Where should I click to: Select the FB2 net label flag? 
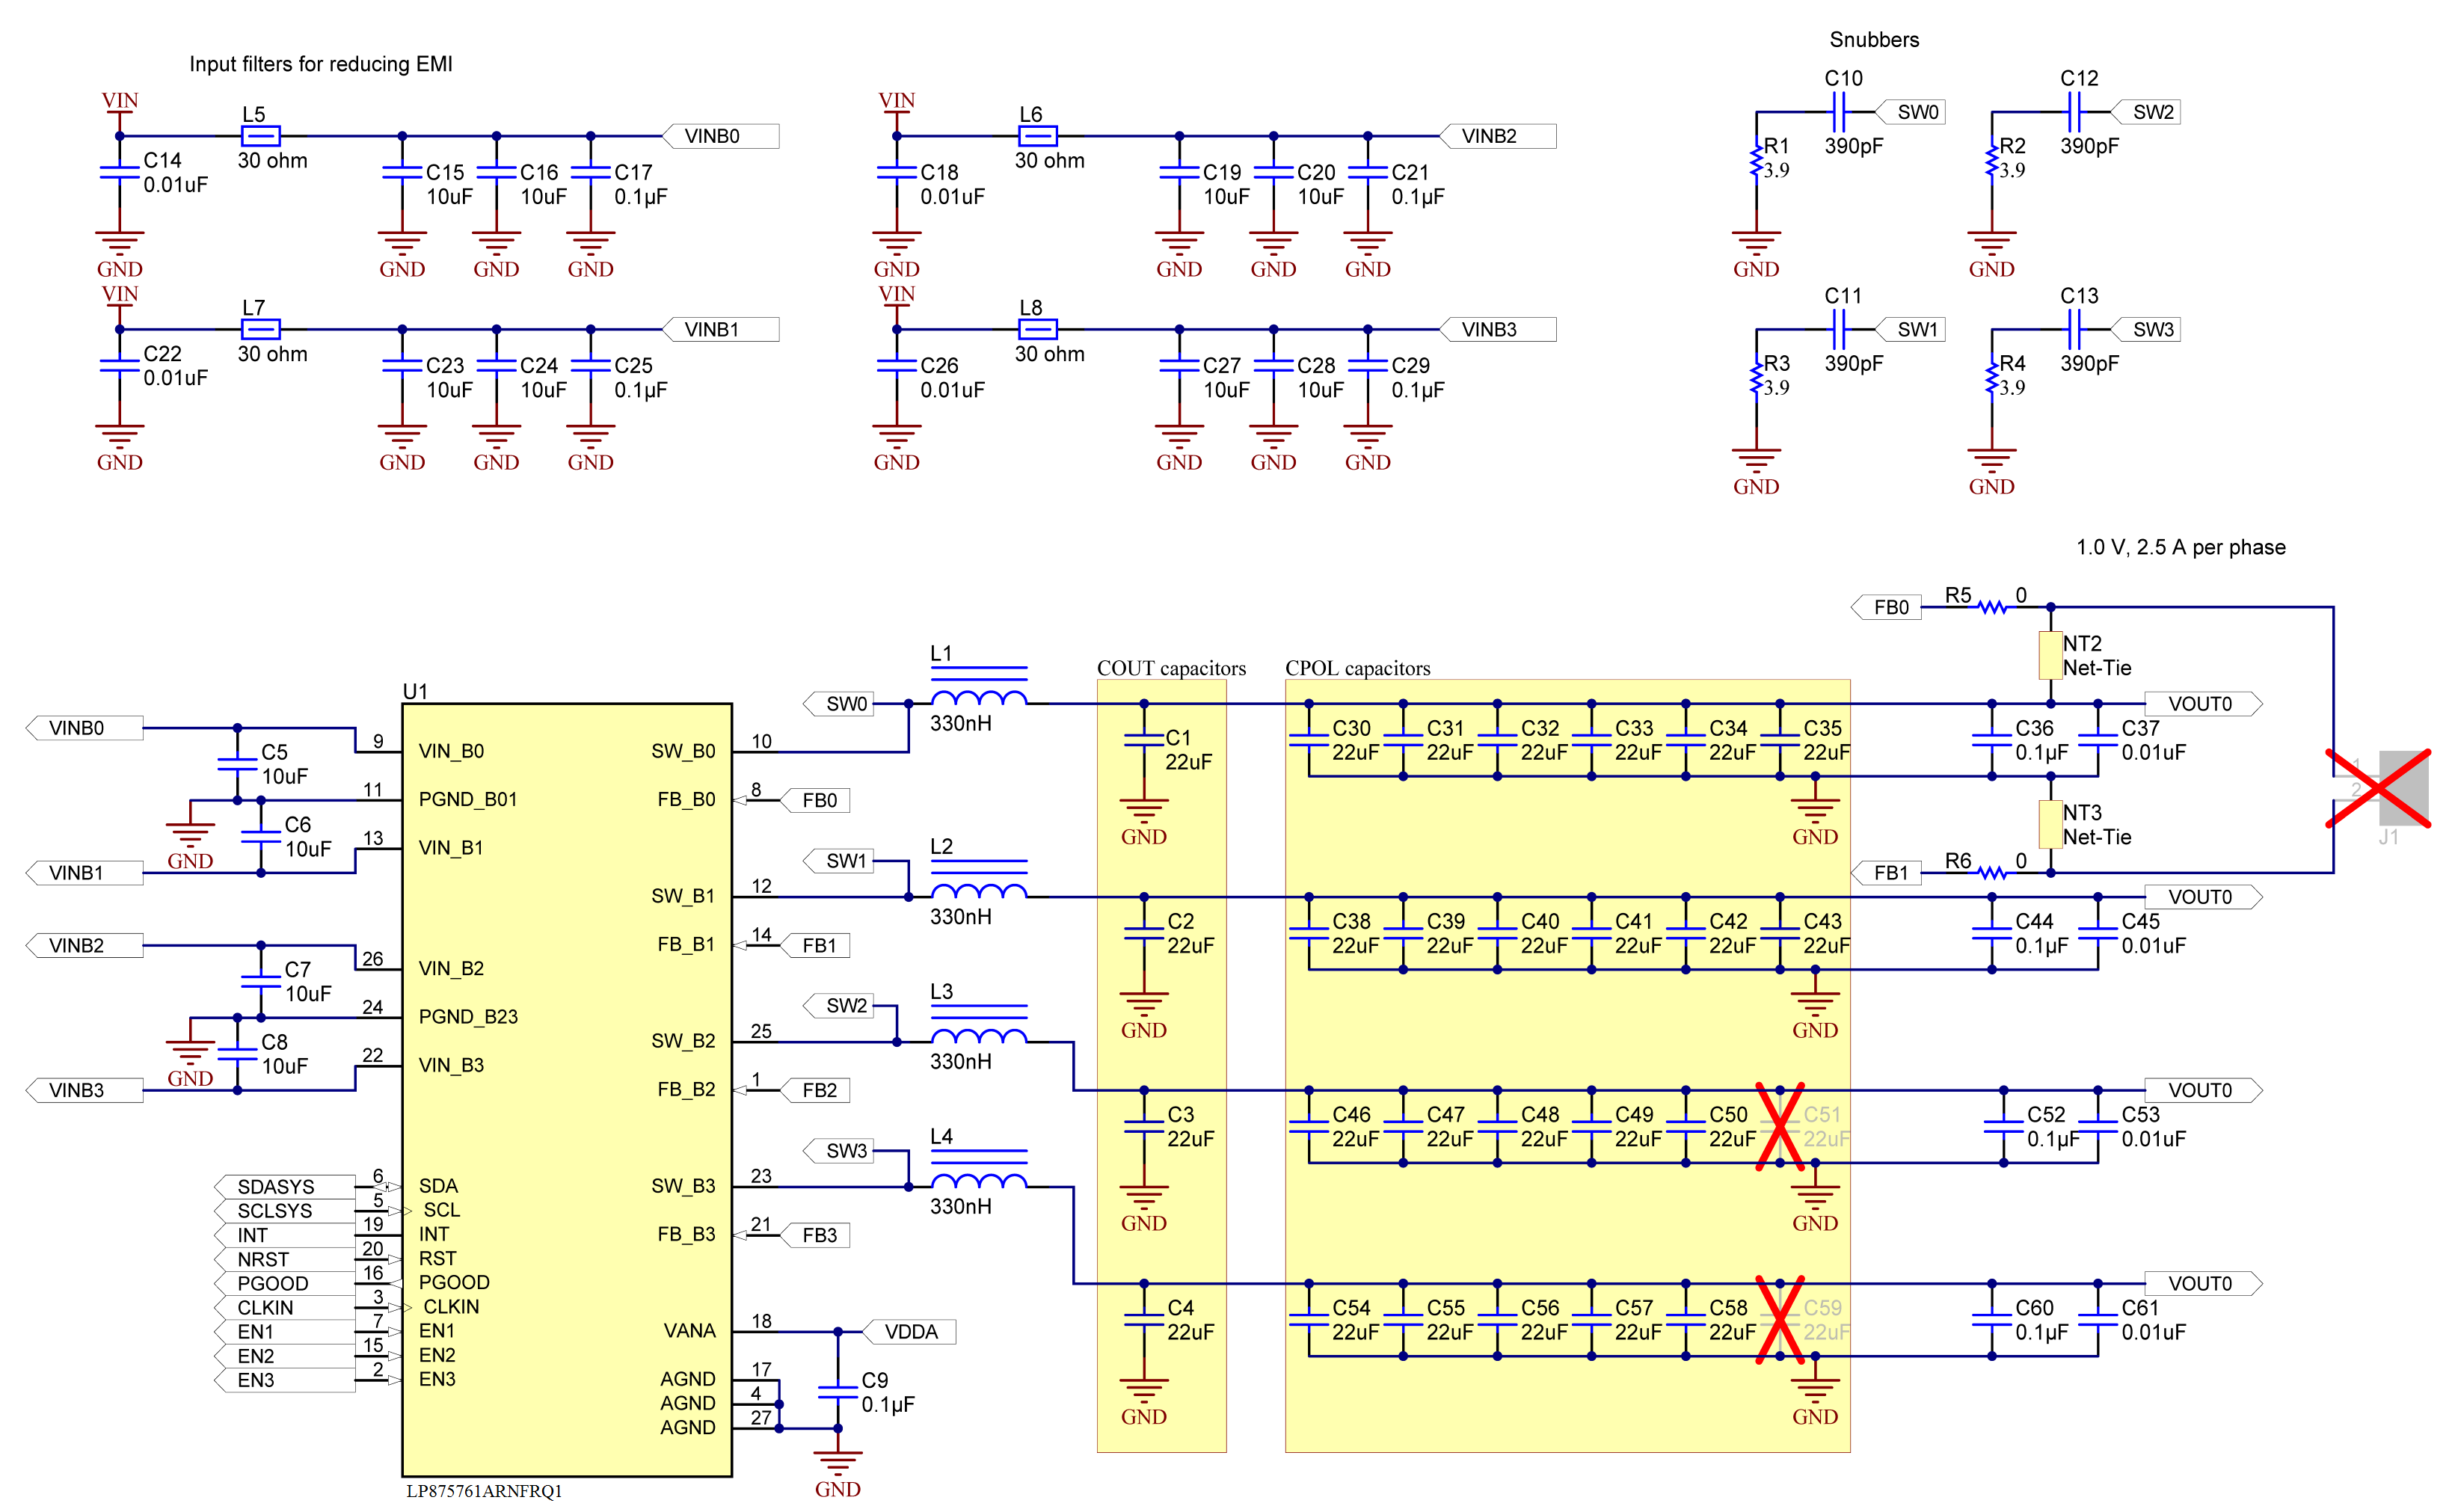click(x=822, y=1089)
